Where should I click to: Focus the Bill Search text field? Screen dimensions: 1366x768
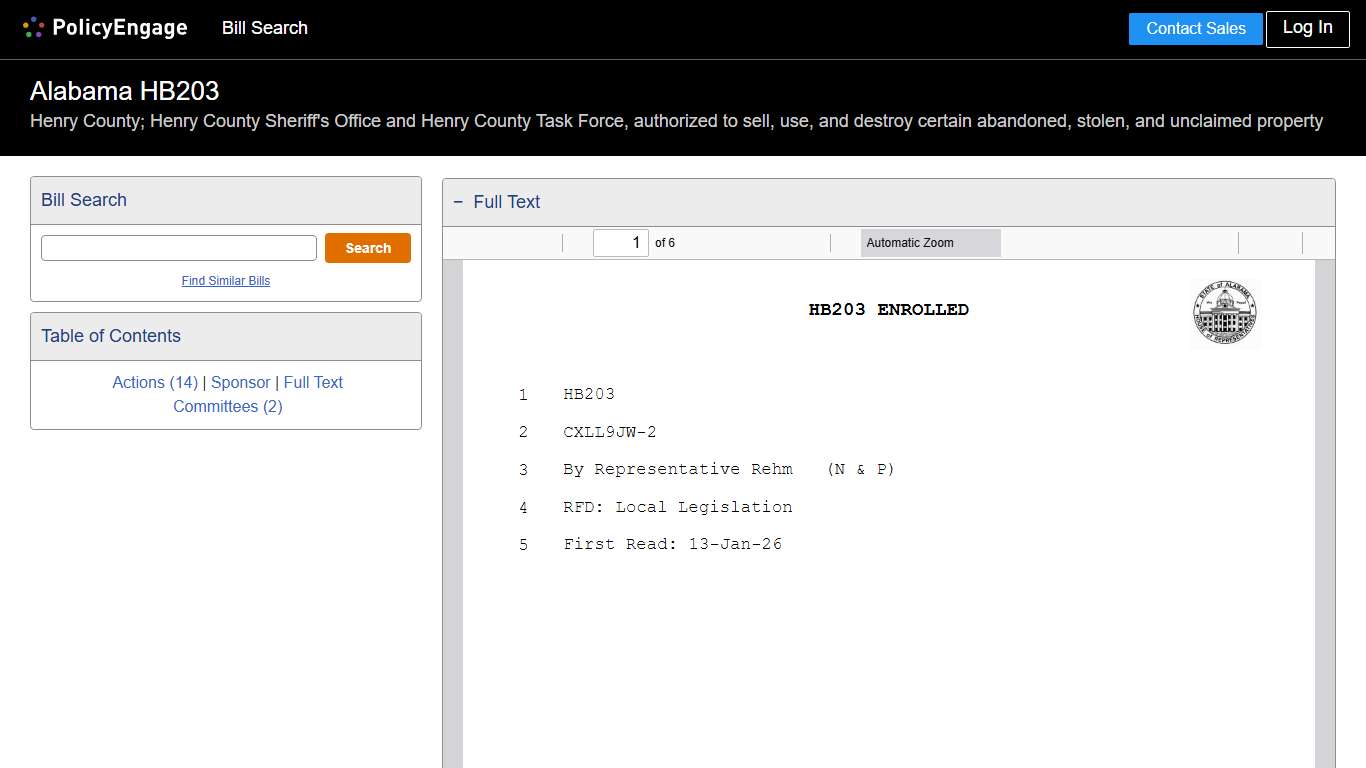click(x=179, y=248)
